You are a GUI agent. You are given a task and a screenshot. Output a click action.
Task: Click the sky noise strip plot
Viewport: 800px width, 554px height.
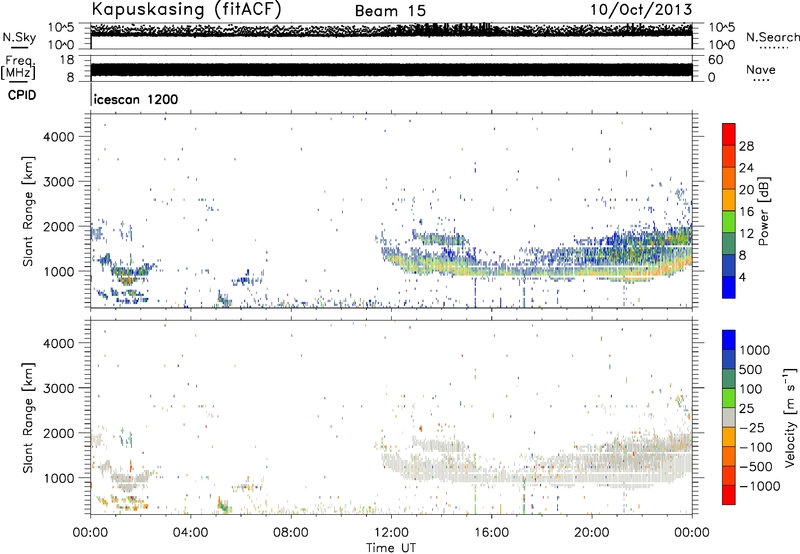click(391, 36)
